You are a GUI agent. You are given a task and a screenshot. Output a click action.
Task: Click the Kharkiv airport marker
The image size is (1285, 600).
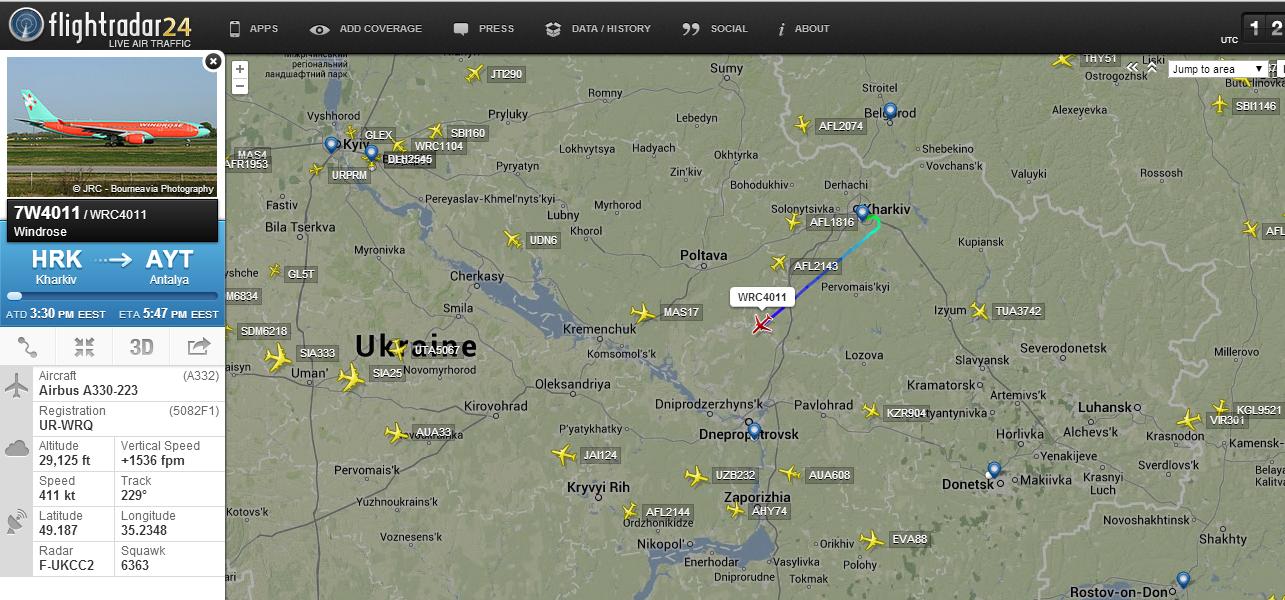click(862, 212)
